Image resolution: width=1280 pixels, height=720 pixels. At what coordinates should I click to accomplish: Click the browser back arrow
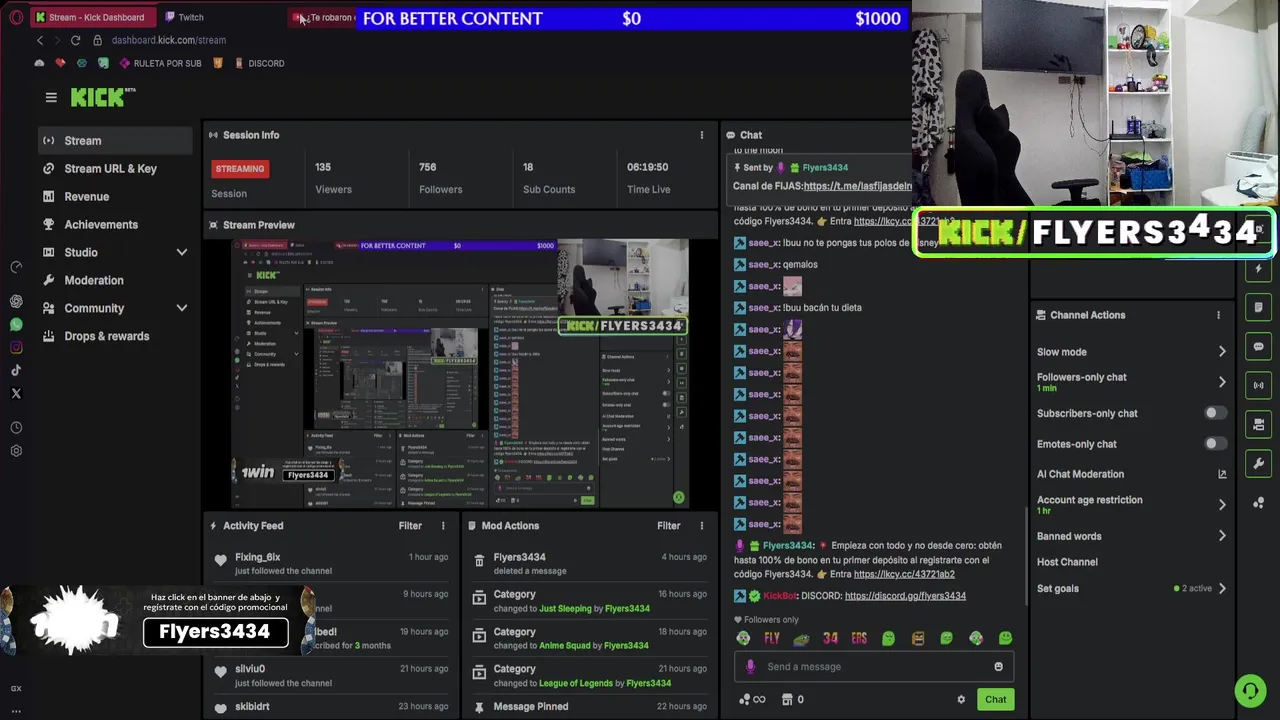40,40
